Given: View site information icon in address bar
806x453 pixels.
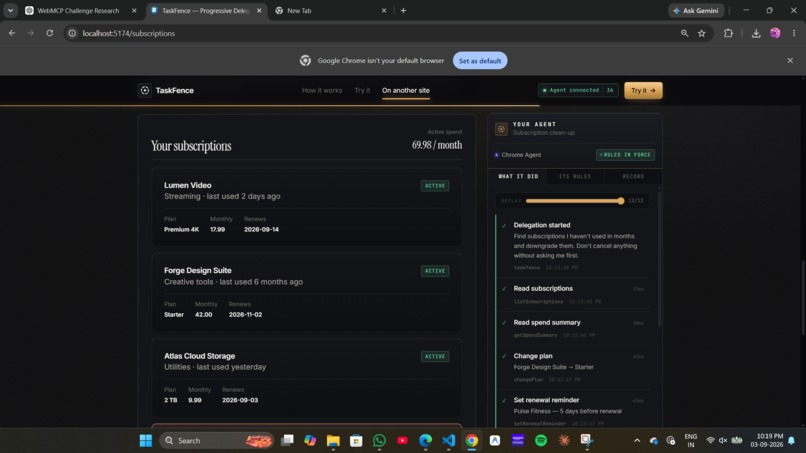Looking at the screenshot, I should click(x=72, y=33).
